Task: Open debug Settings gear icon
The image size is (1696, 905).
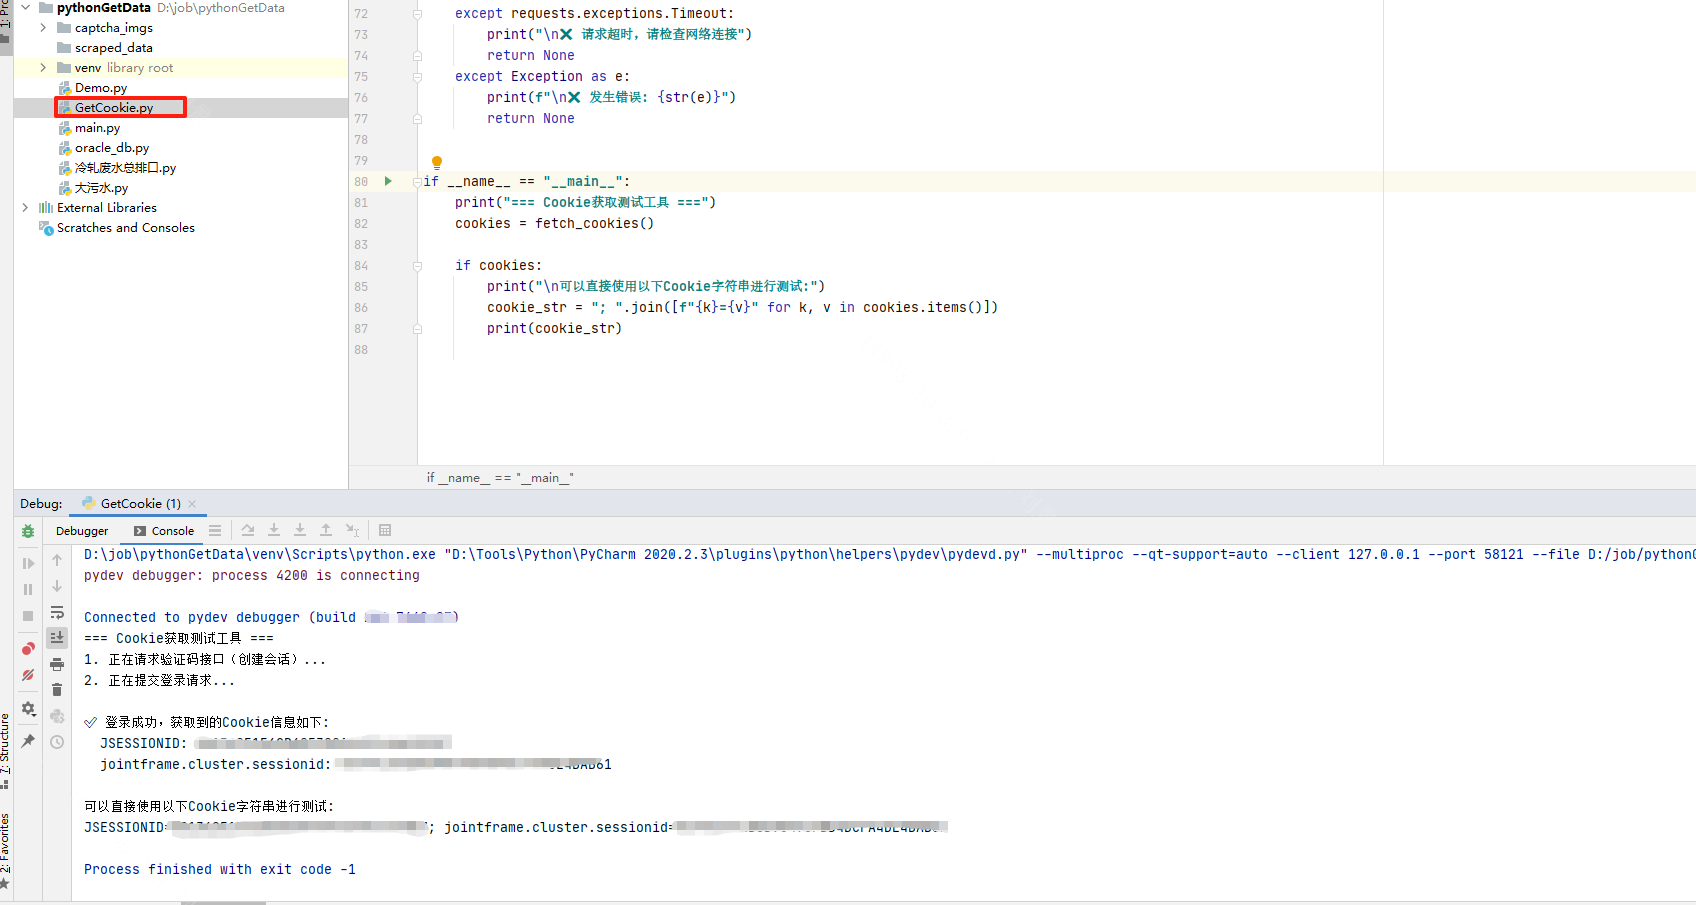Action: tap(28, 709)
